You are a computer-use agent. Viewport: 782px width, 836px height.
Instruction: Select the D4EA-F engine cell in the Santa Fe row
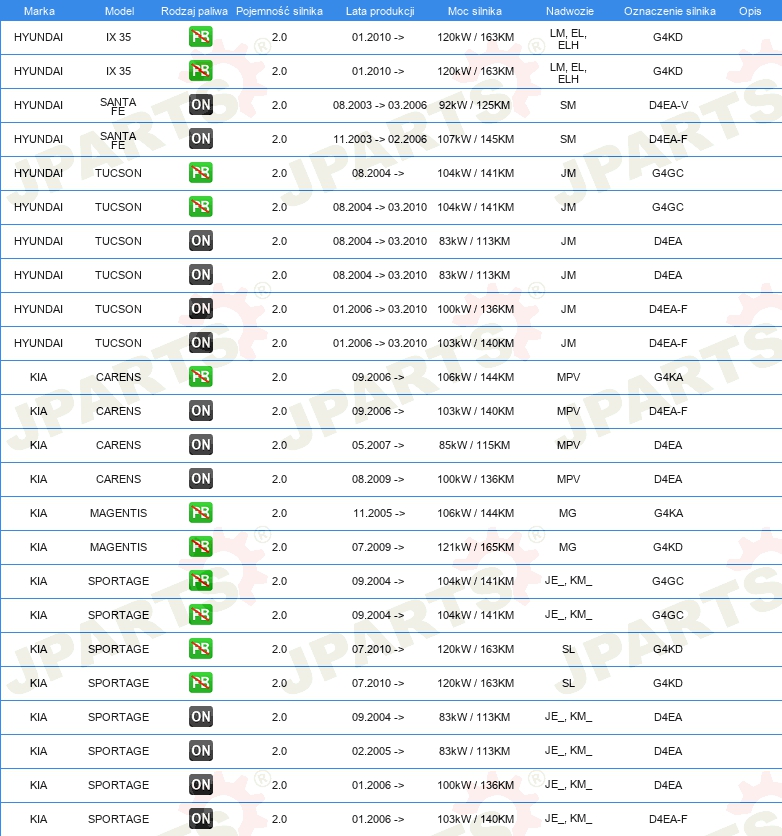click(x=668, y=139)
